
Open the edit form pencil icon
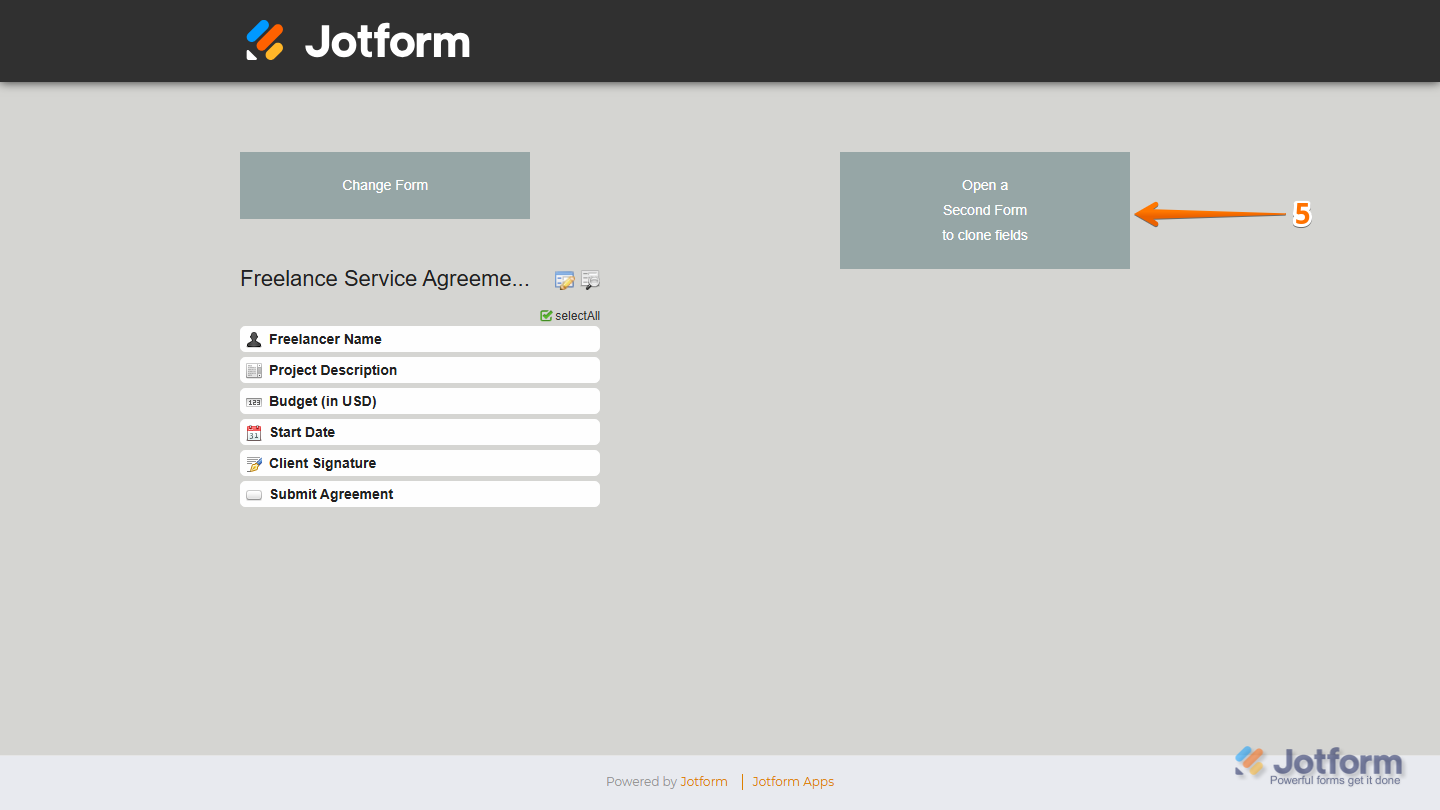pyautogui.click(x=564, y=280)
